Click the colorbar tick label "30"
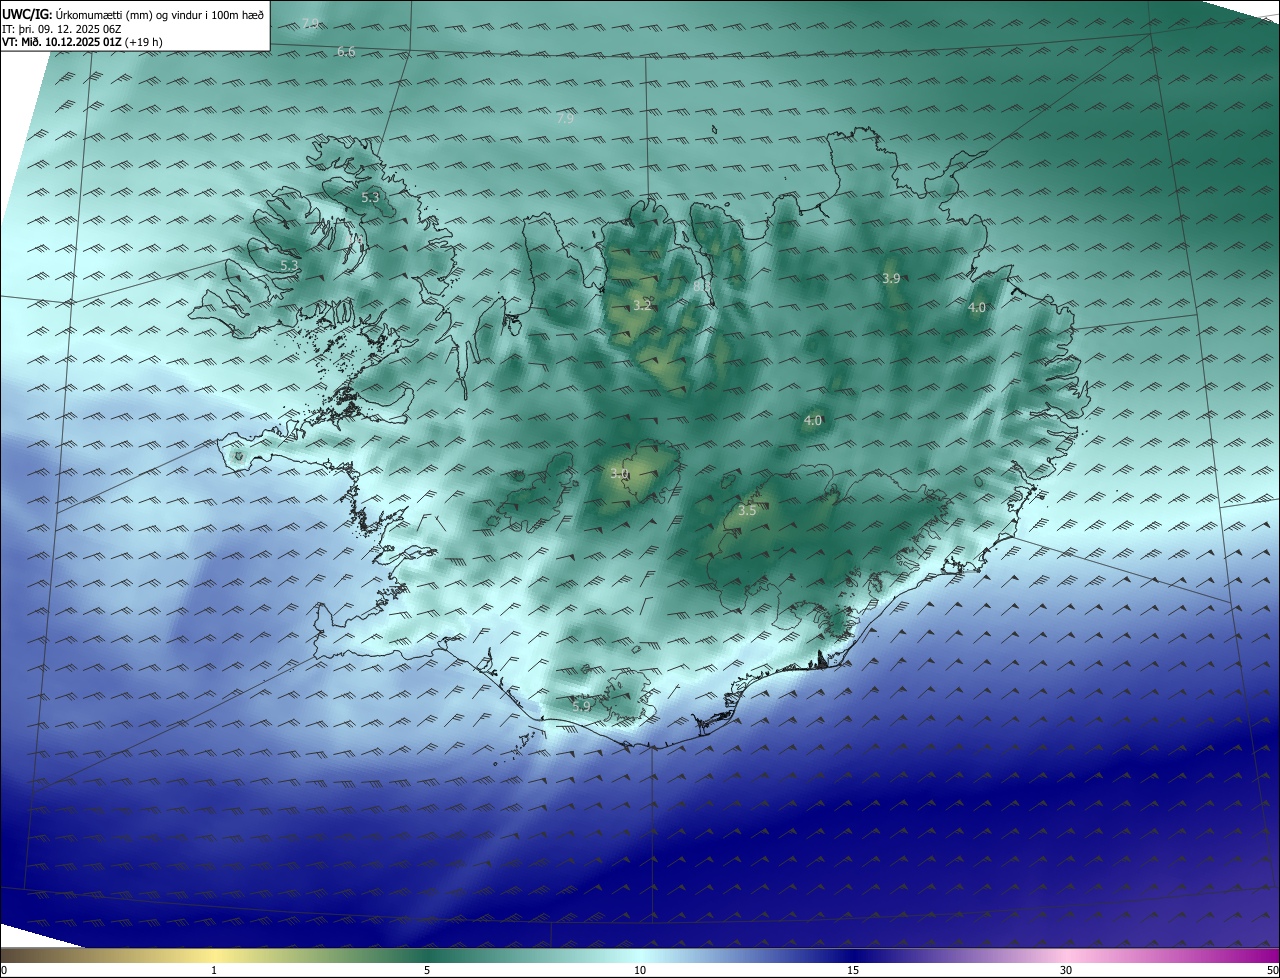 (x=1066, y=970)
